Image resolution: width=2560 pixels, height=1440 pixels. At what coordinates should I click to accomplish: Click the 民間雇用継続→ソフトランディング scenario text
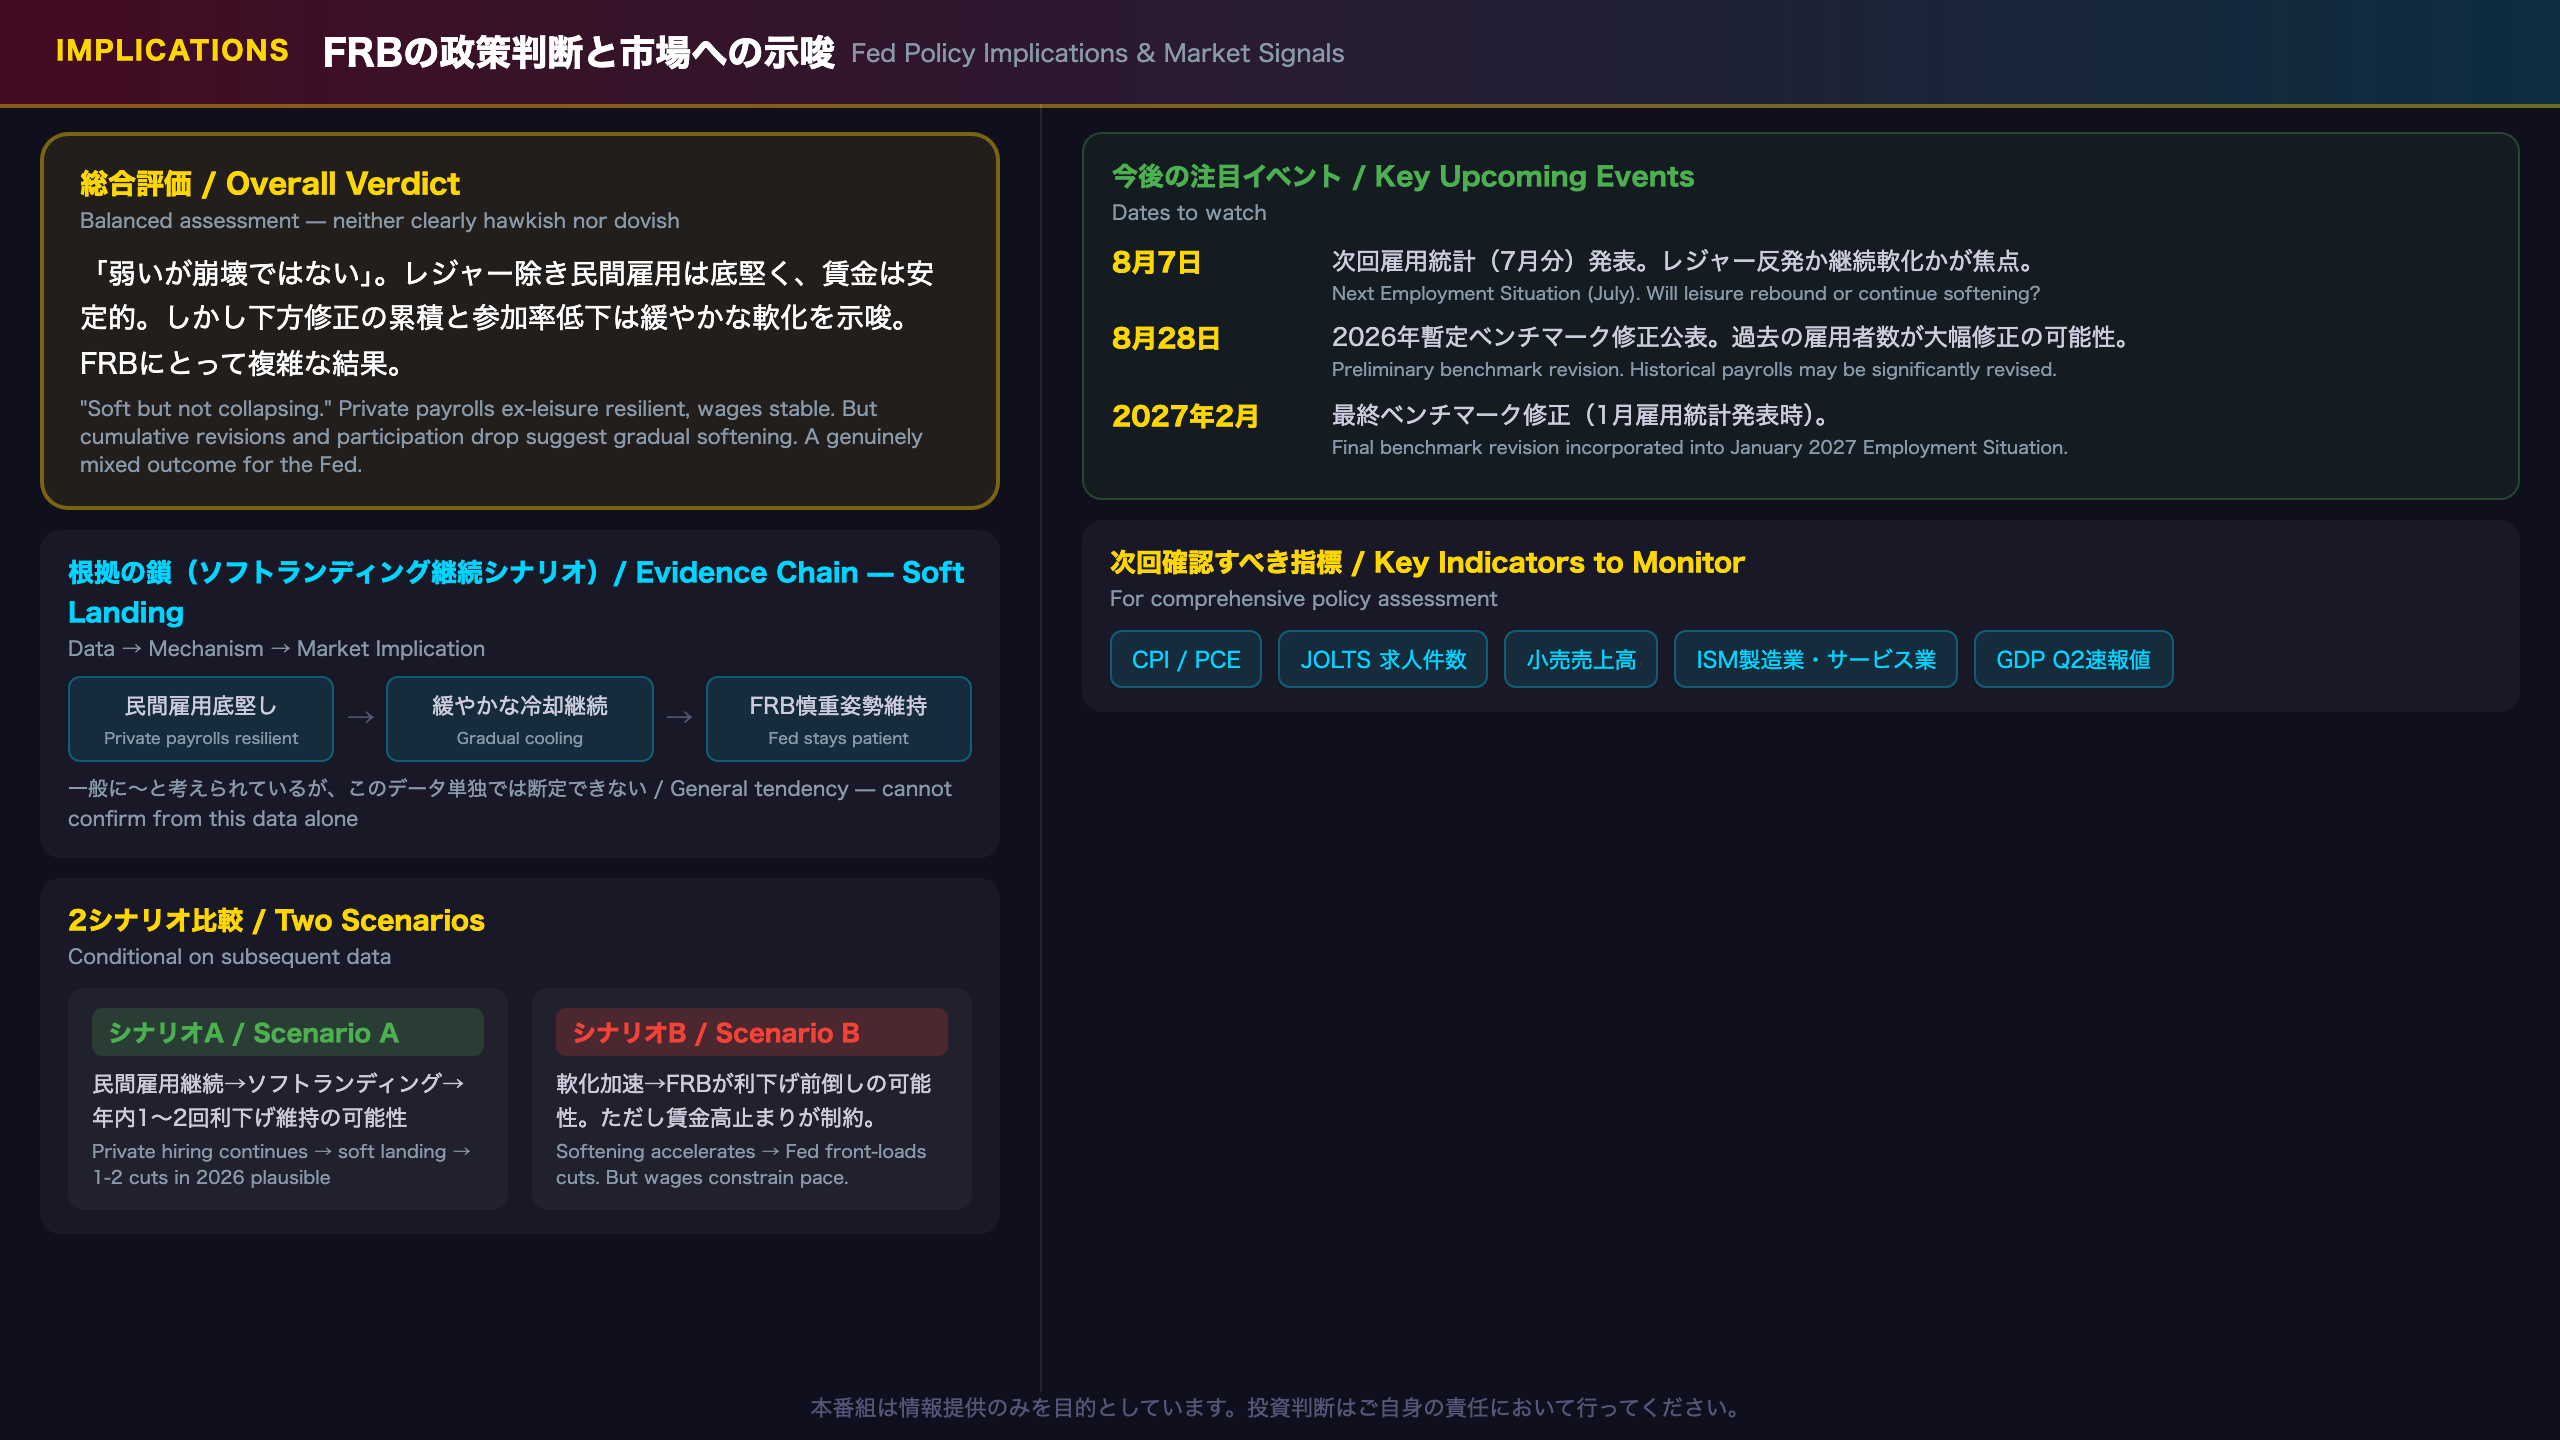(x=278, y=1100)
